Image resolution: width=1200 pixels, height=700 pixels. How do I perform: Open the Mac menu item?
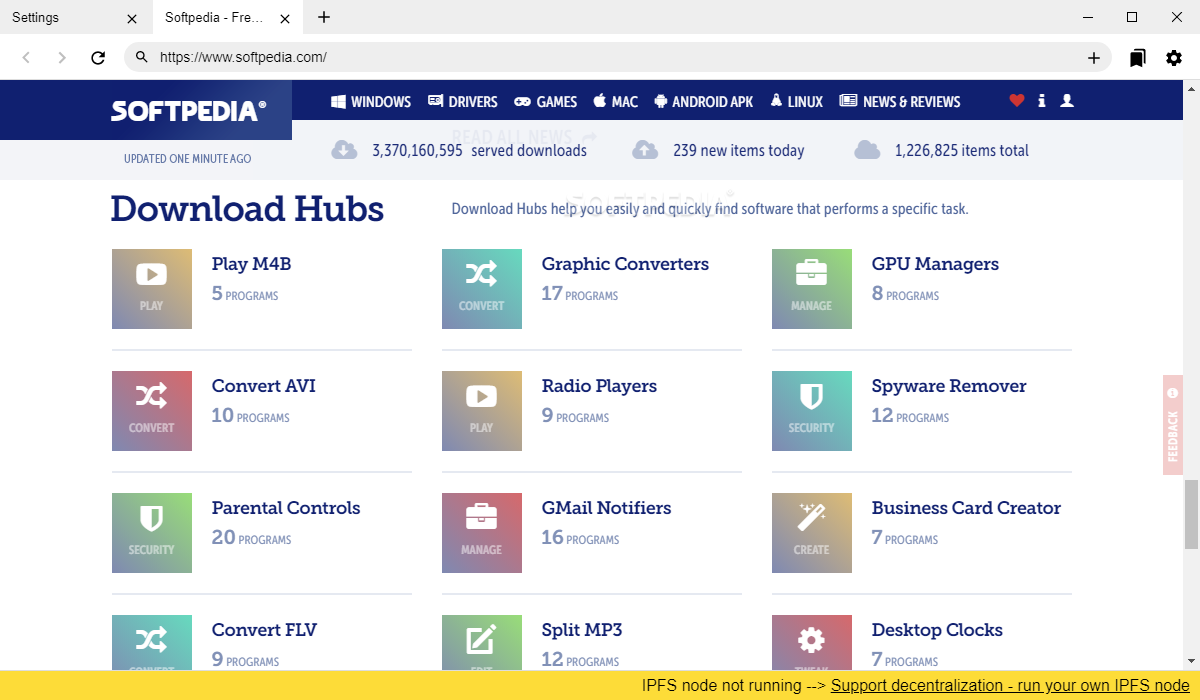[616, 101]
